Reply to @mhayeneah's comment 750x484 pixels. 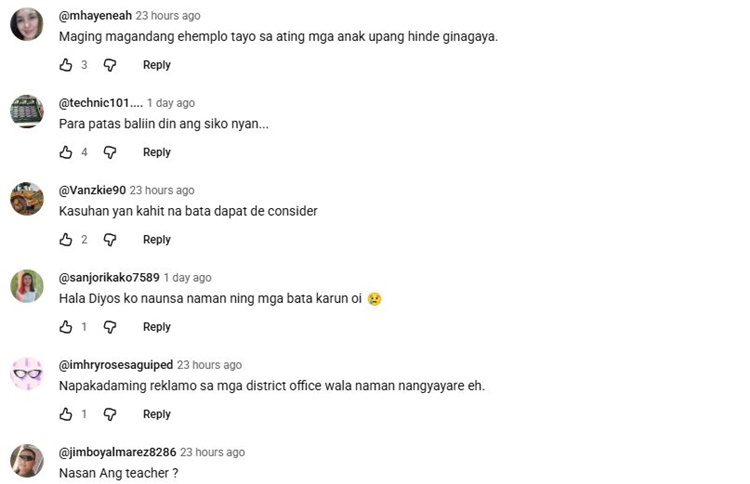point(157,65)
